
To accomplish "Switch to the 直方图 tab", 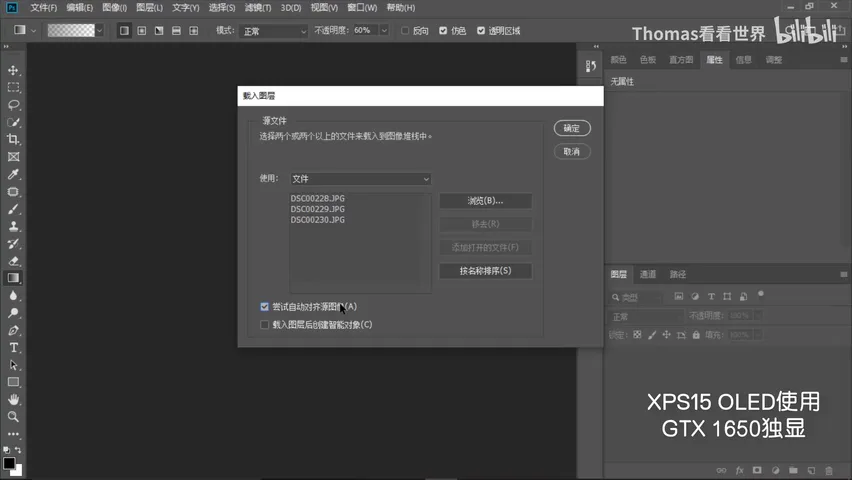I will pos(681,60).
